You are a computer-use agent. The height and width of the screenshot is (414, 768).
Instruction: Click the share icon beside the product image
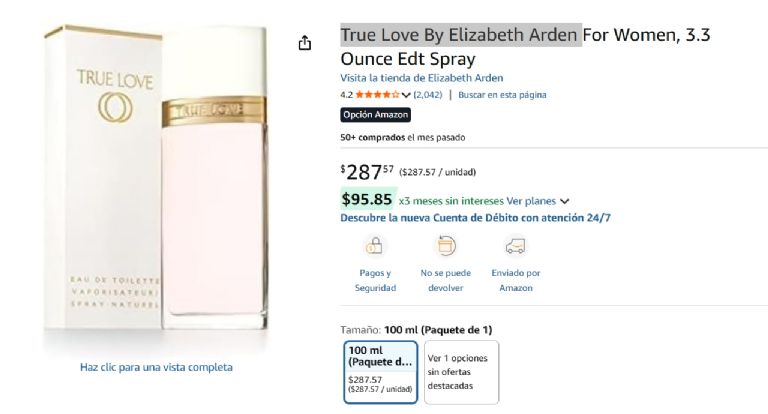pos(305,43)
